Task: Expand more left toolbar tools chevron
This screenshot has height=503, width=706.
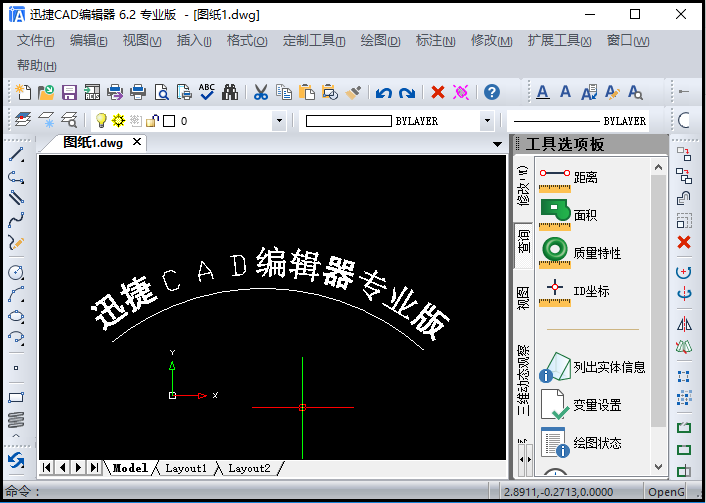Action: click(16, 436)
